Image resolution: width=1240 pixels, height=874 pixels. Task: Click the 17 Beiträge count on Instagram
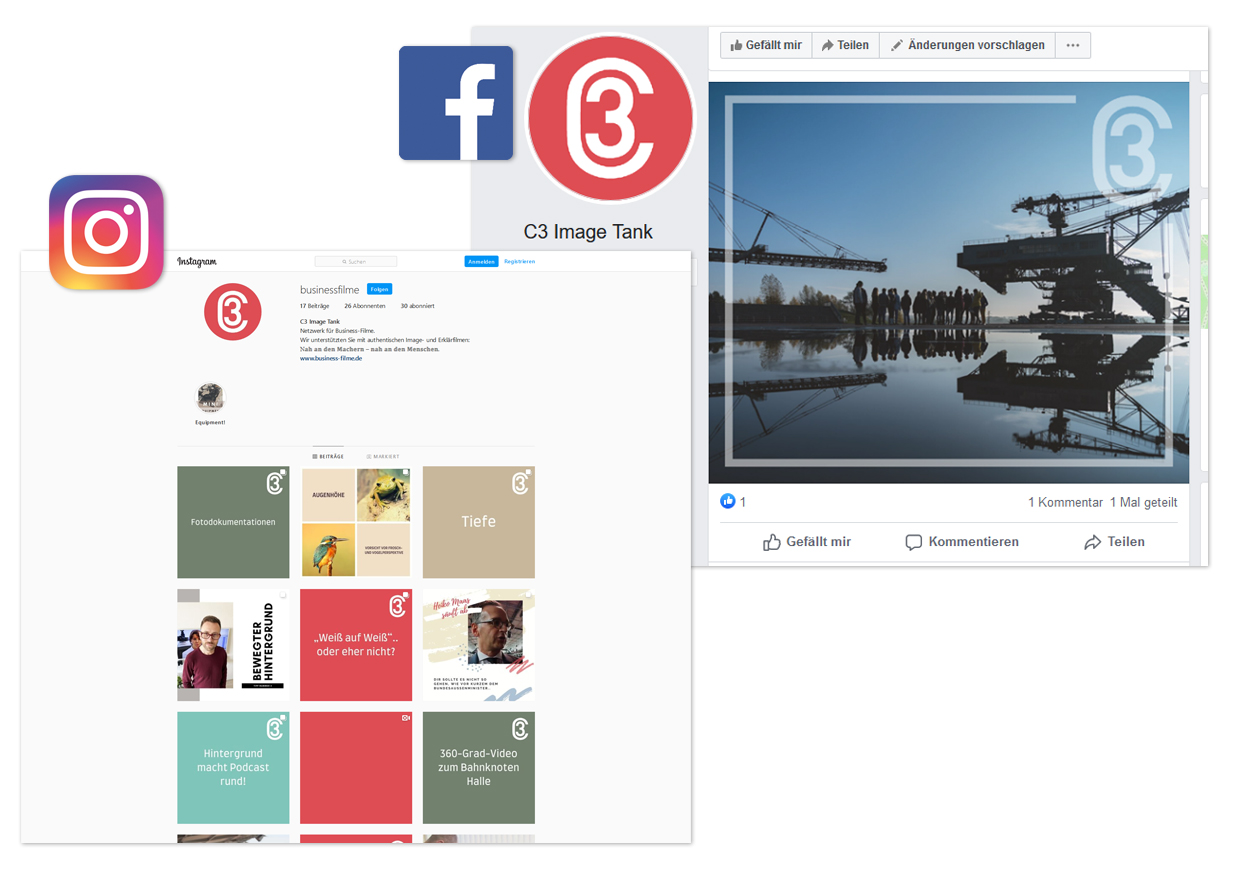[315, 306]
